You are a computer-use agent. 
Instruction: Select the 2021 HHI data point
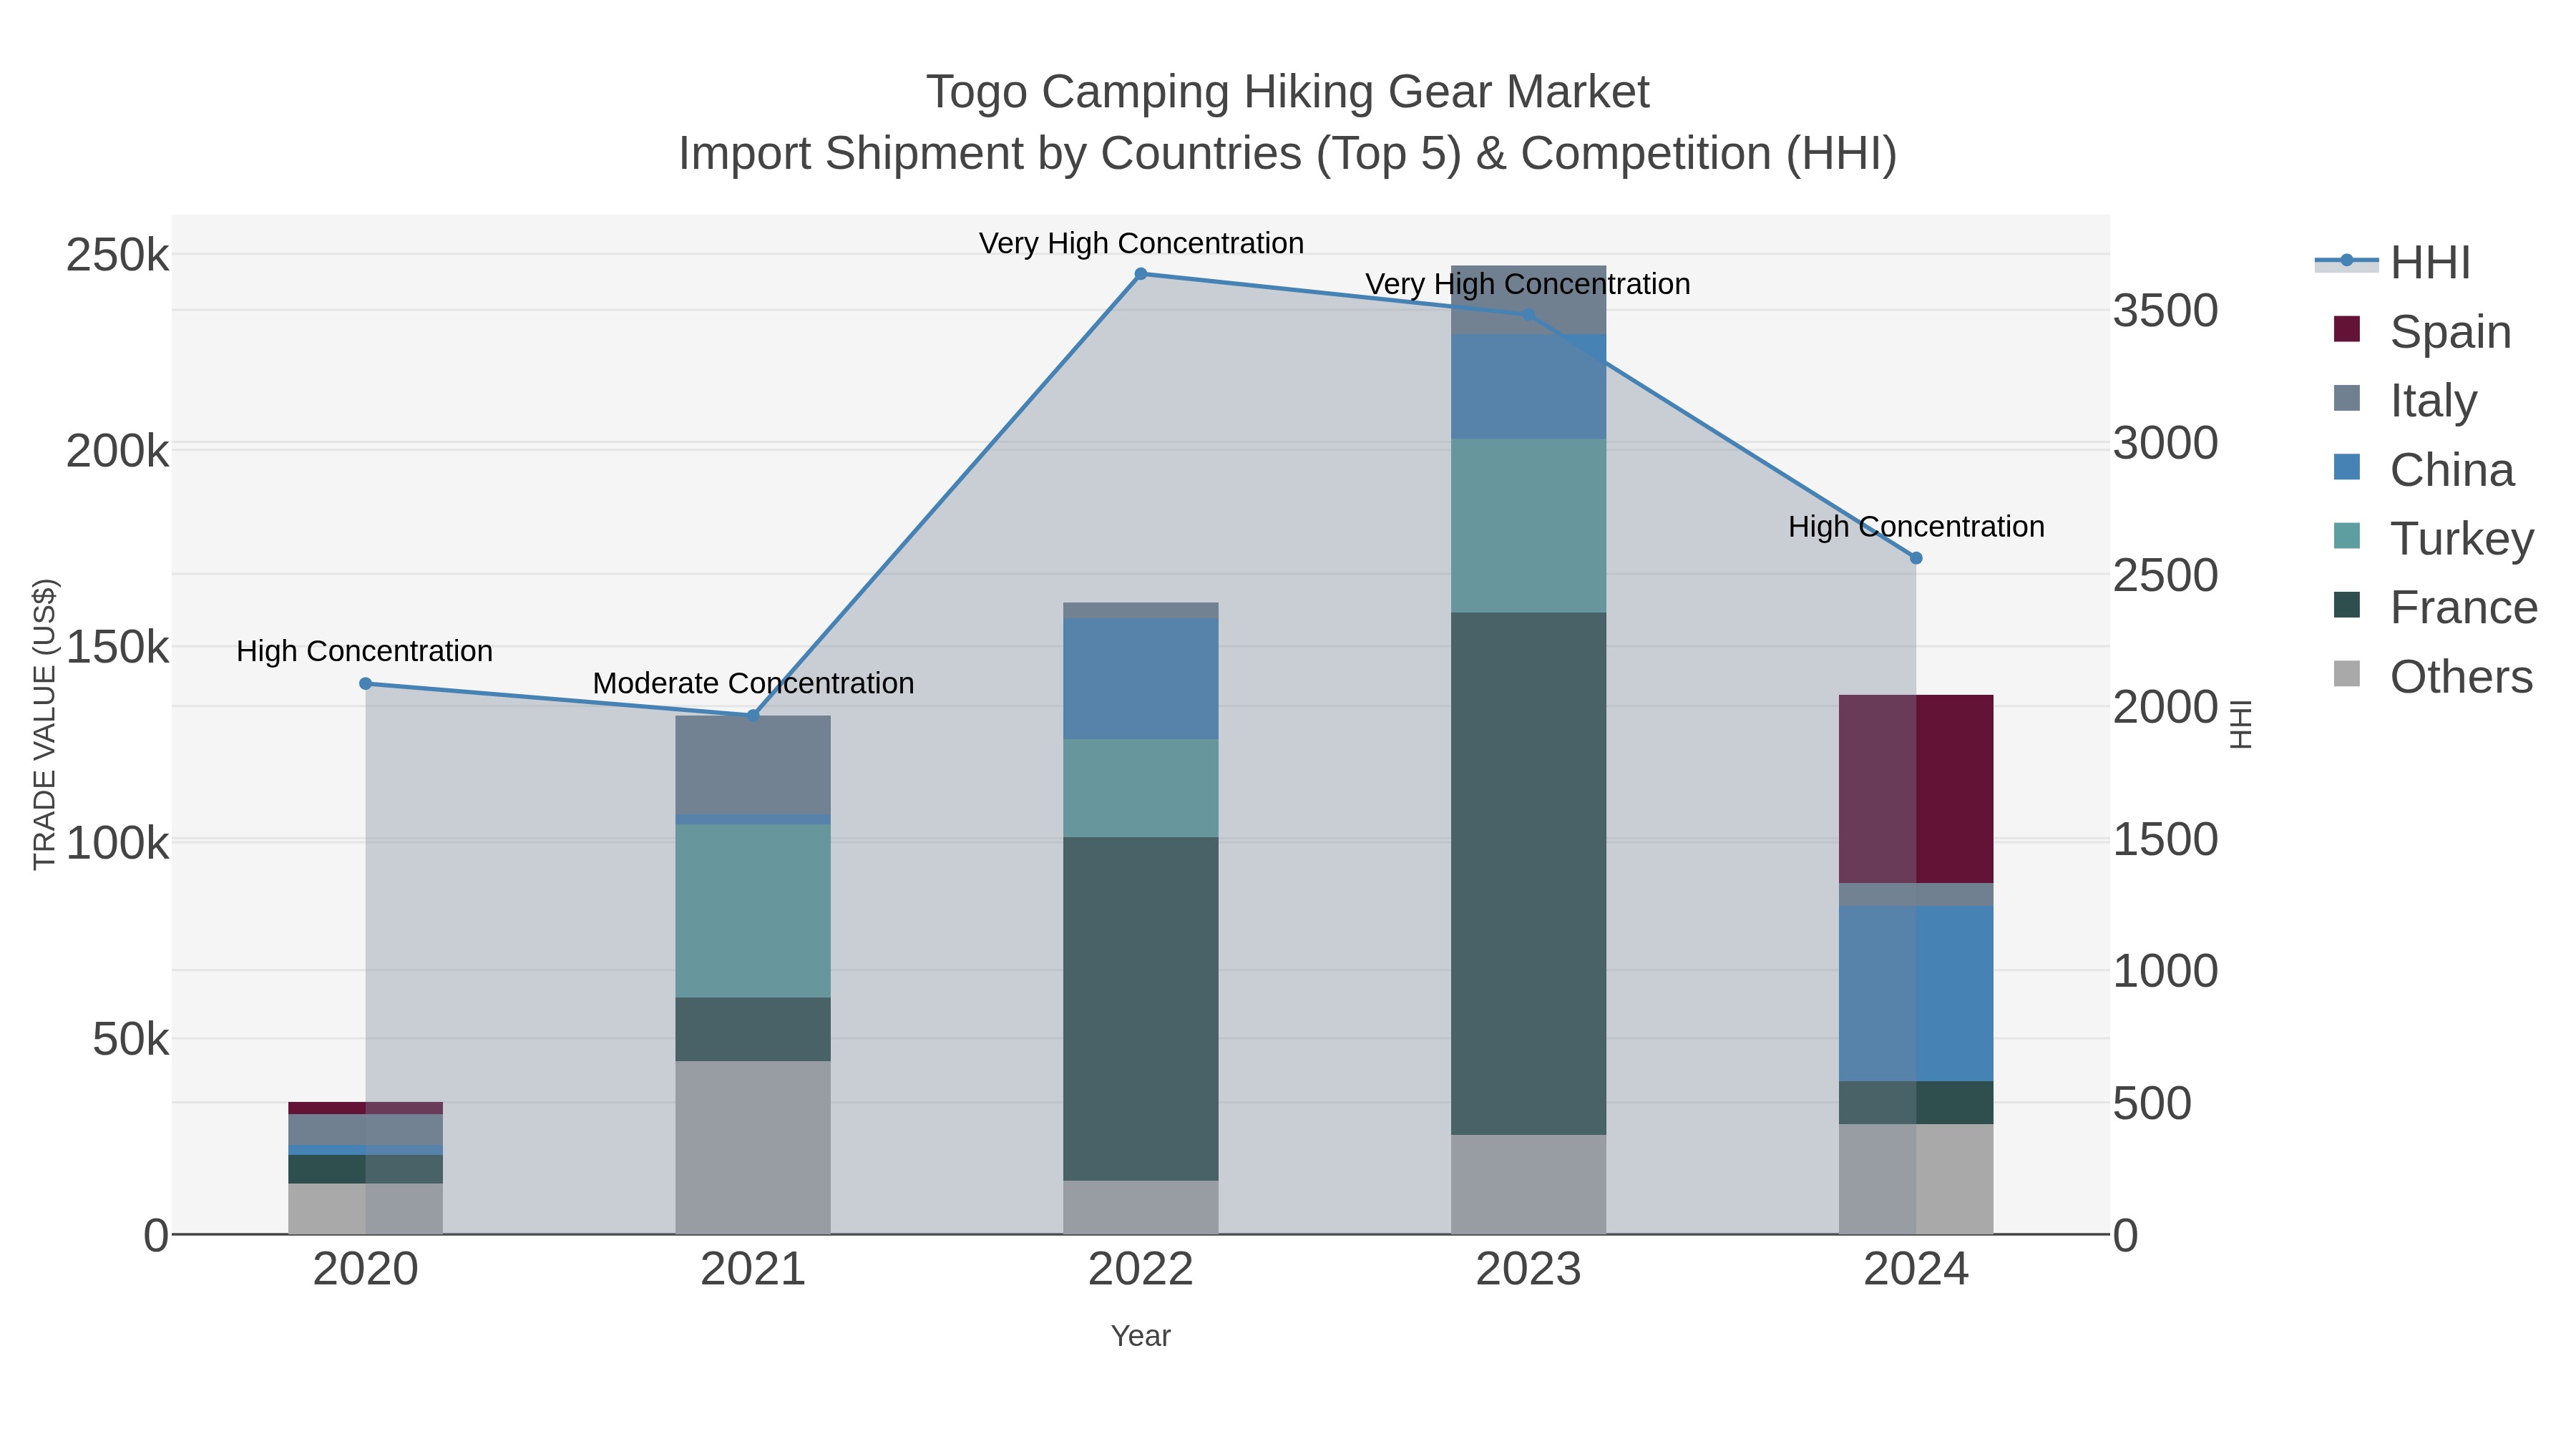(753, 716)
